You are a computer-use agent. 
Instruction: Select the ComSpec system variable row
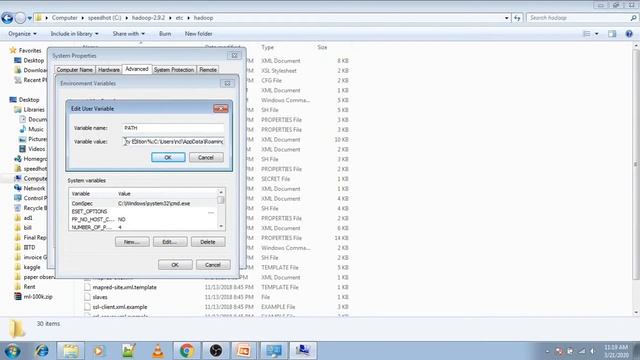143,203
